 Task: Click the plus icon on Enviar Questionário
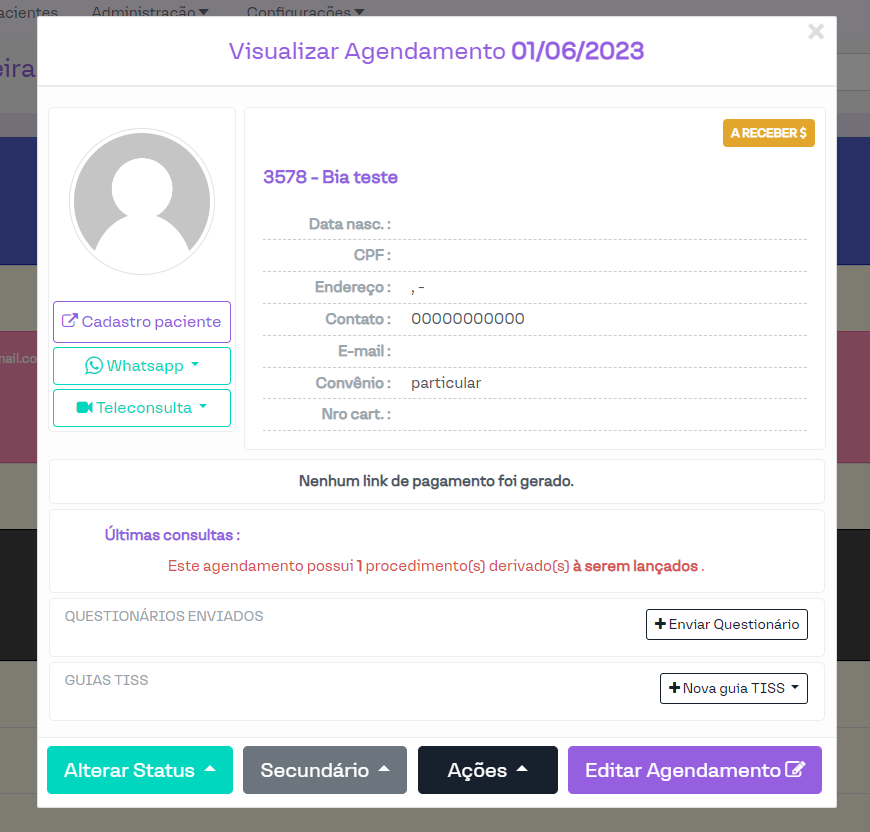(x=660, y=624)
